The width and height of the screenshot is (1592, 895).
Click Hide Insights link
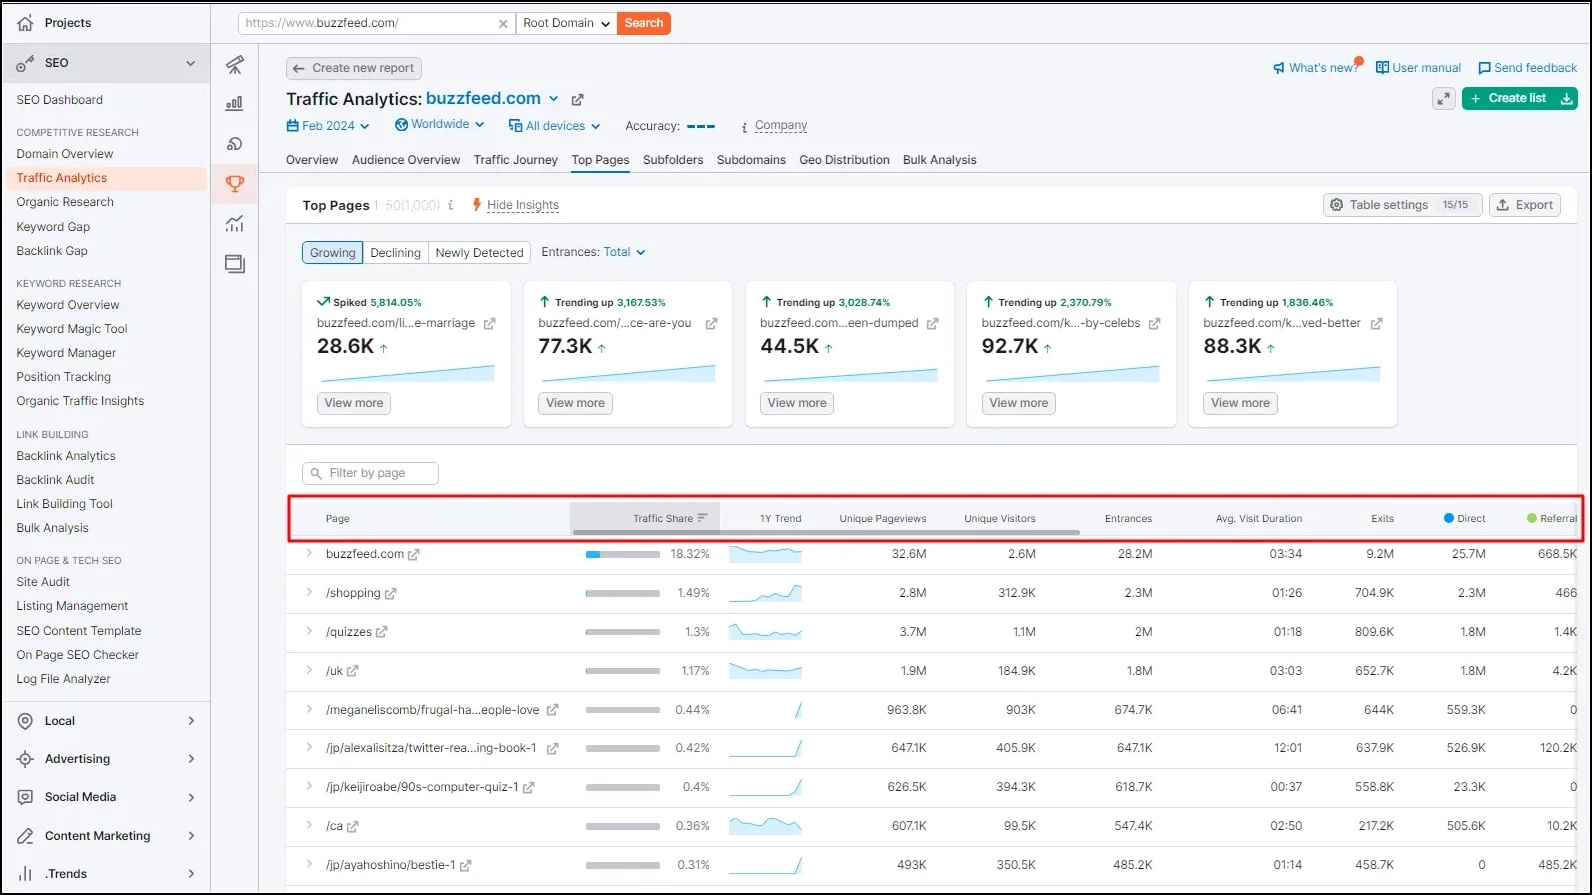[523, 205]
